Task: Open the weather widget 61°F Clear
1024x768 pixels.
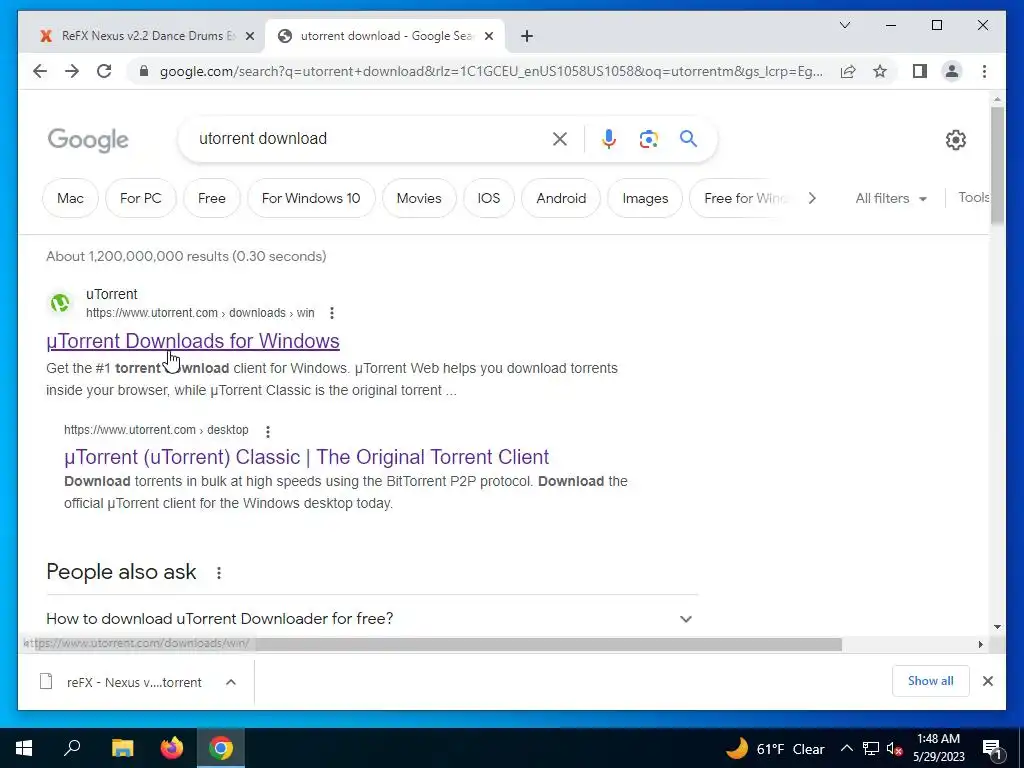Action: (775, 748)
